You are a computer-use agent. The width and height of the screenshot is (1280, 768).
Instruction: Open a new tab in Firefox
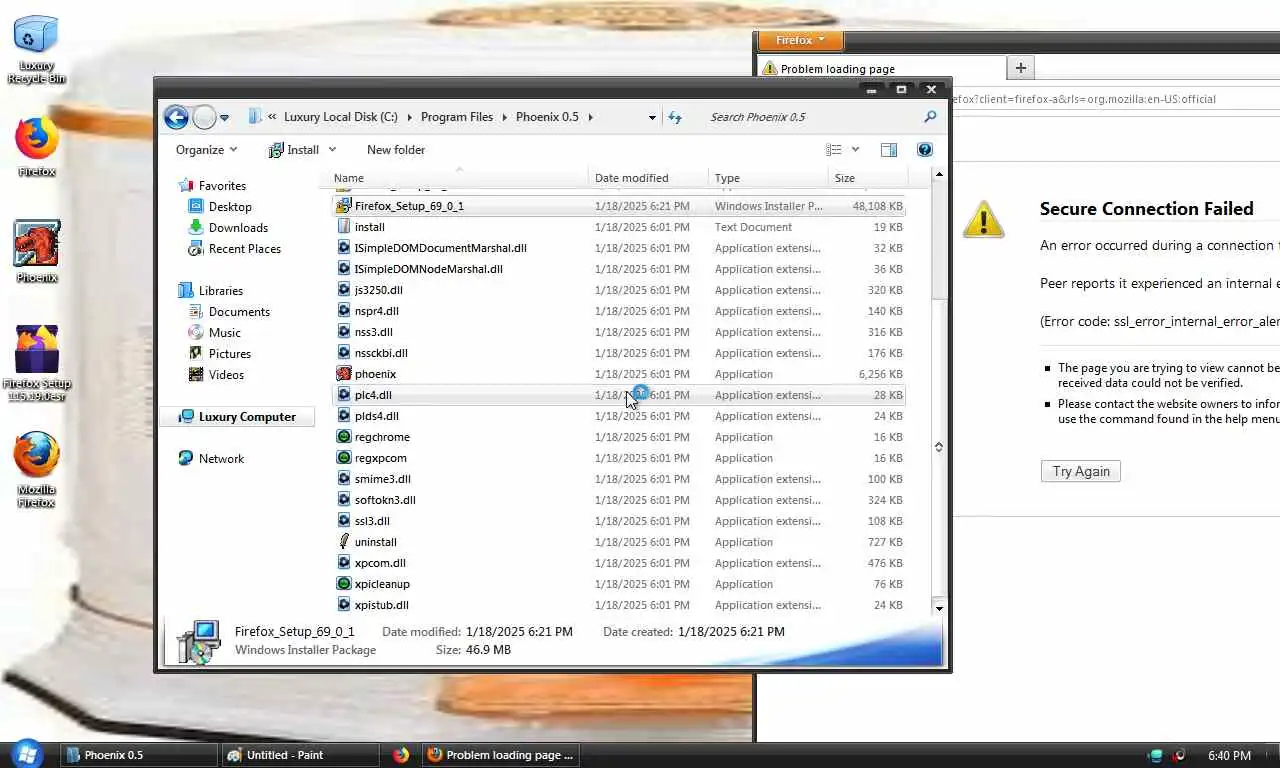pos(1020,68)
